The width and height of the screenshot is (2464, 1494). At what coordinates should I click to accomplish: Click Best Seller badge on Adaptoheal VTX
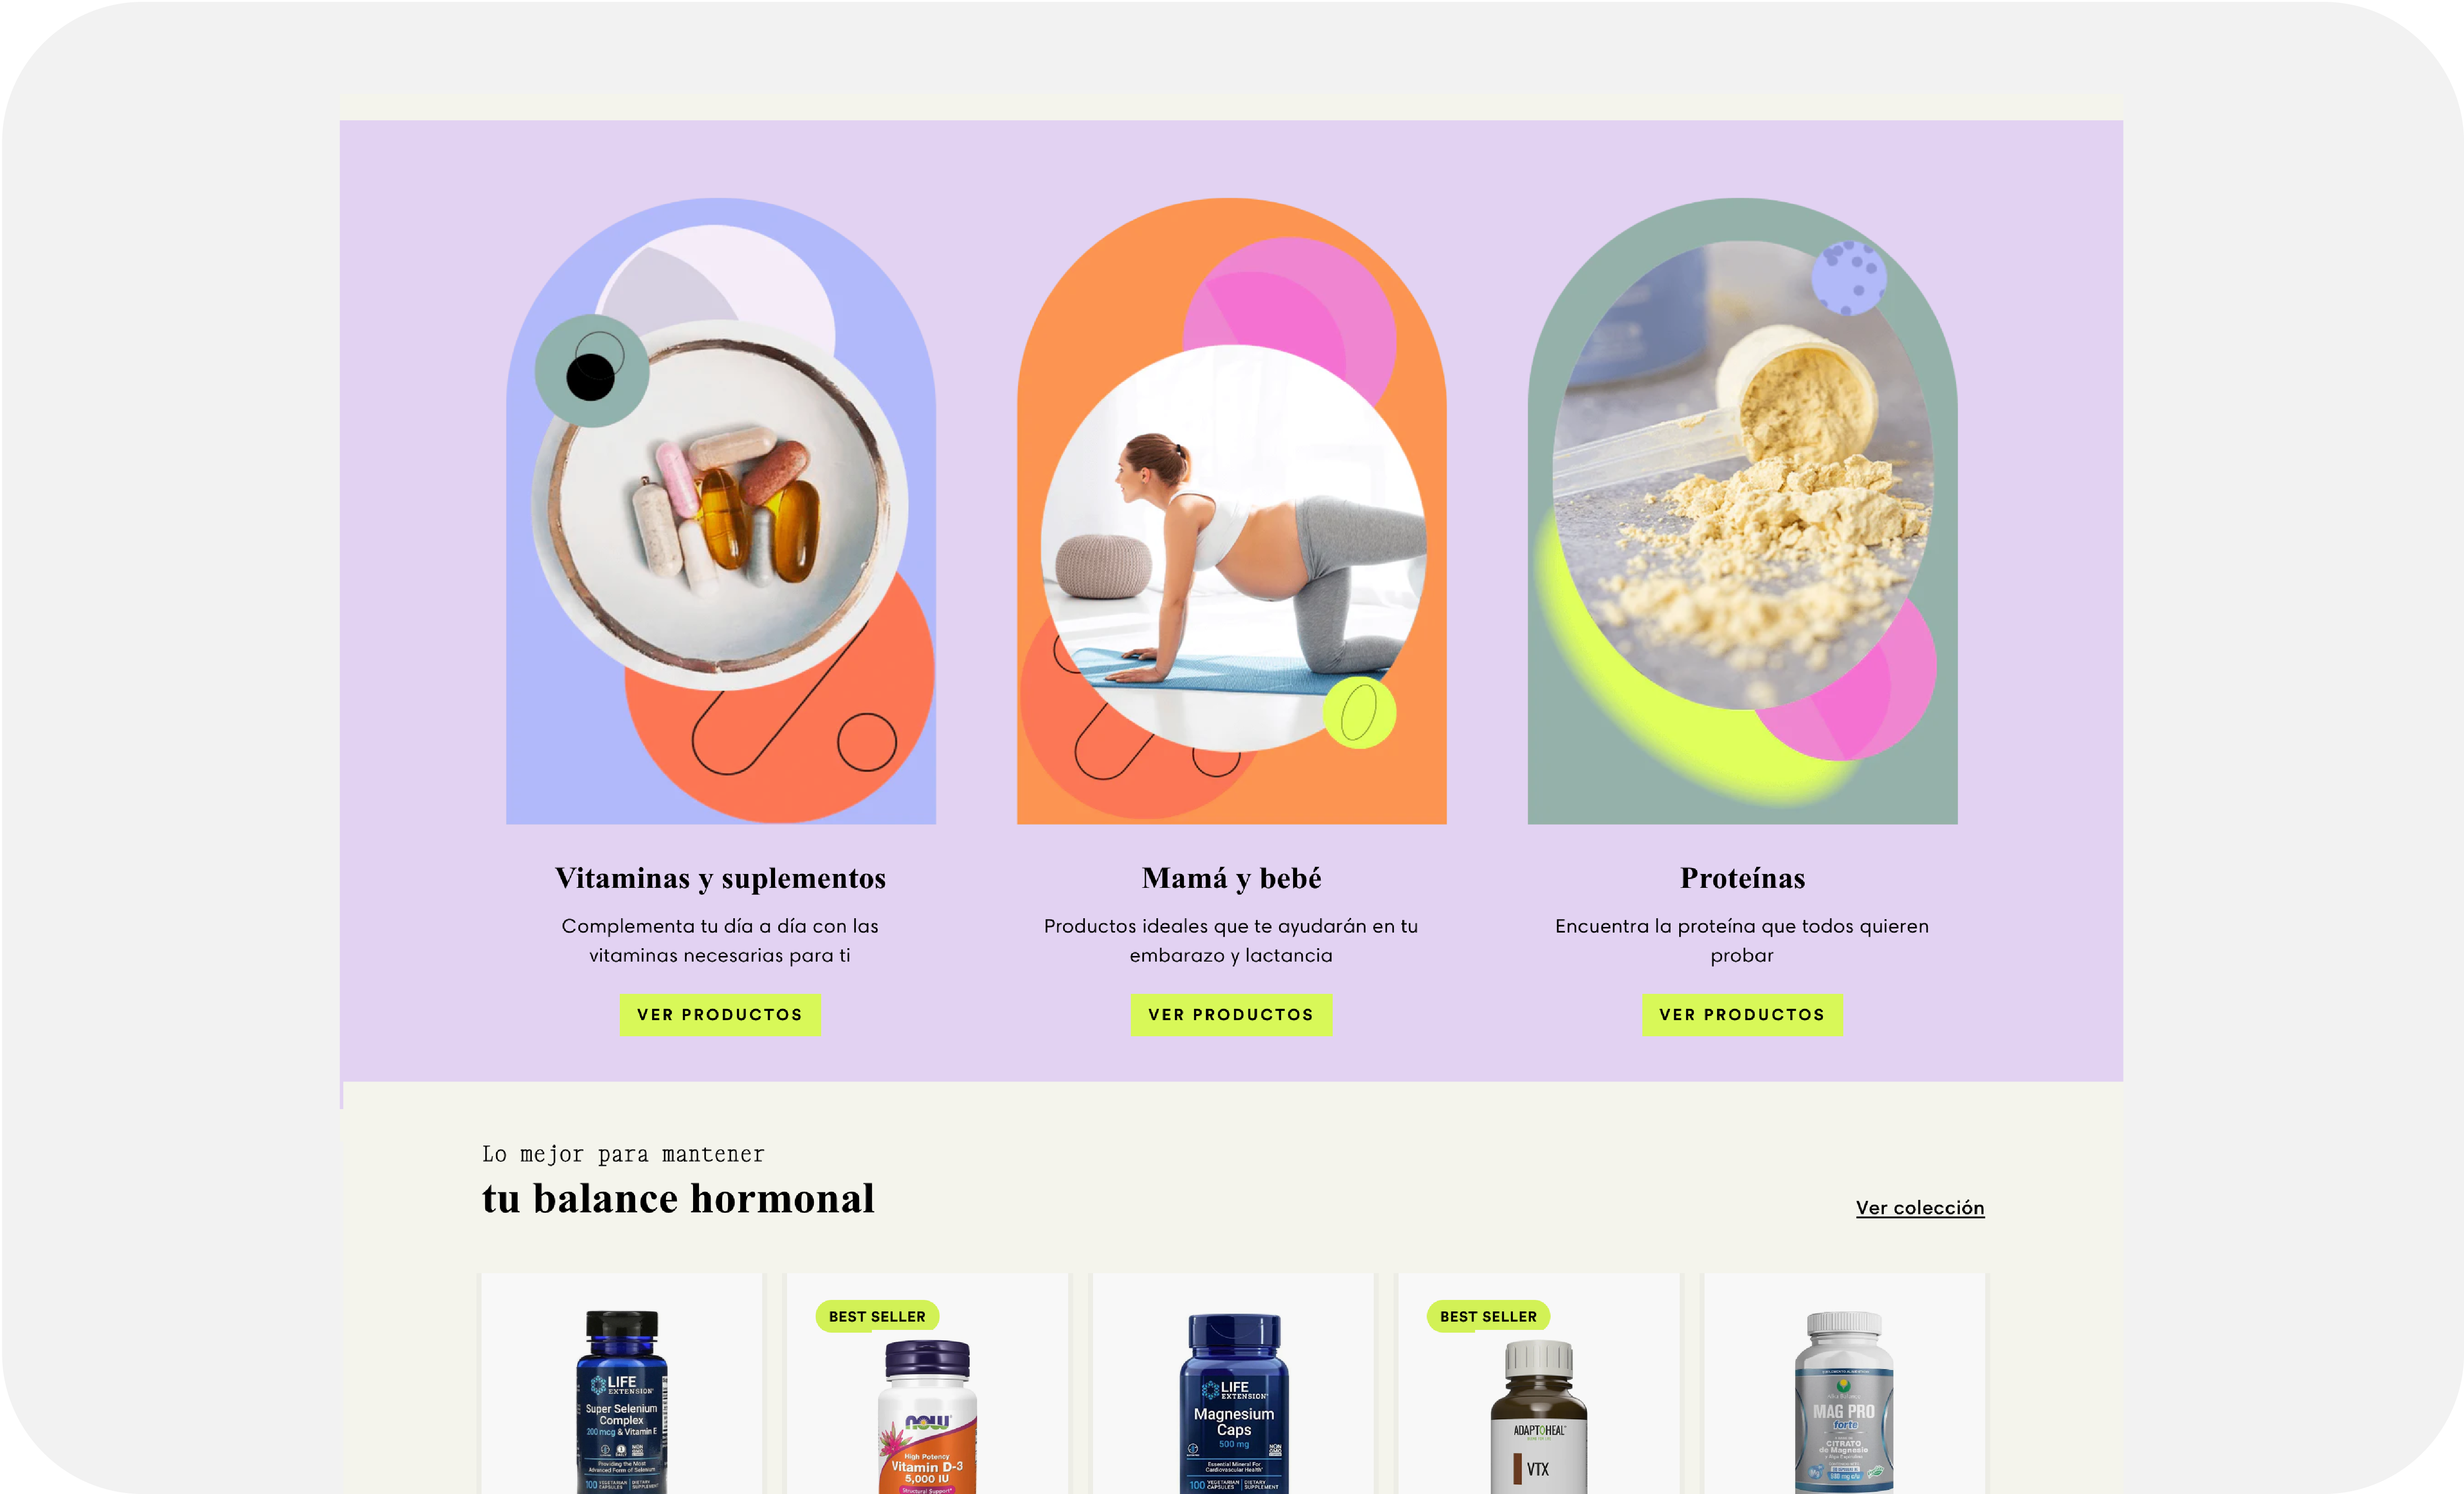click(1488, 1316)
